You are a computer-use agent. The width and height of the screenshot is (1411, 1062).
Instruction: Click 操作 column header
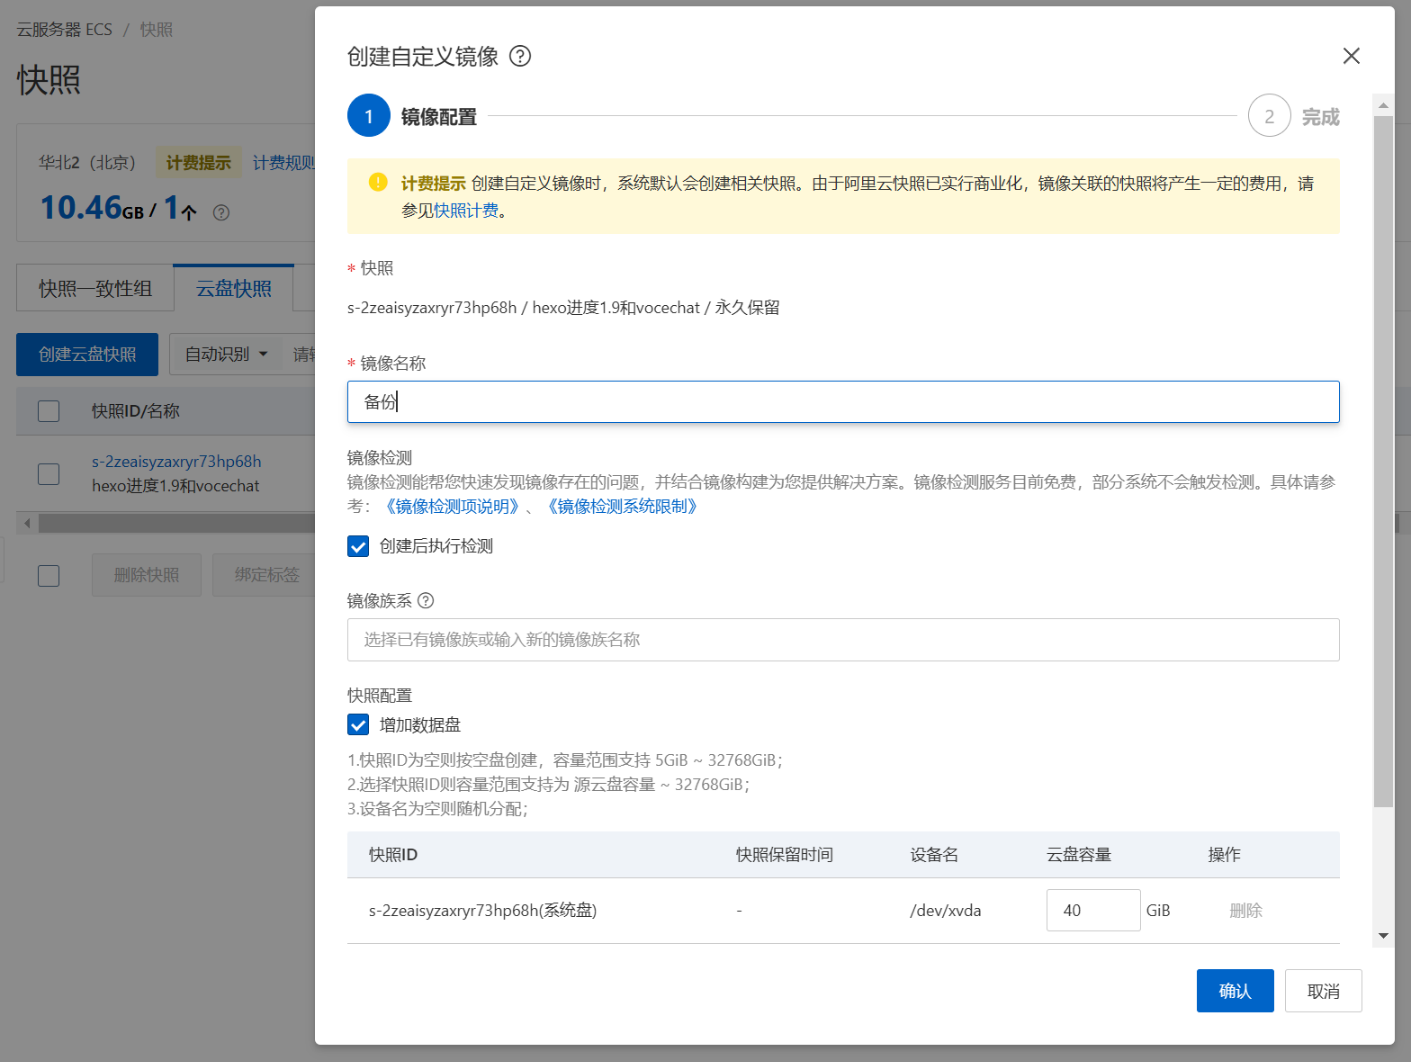(x=1224, y=854)
